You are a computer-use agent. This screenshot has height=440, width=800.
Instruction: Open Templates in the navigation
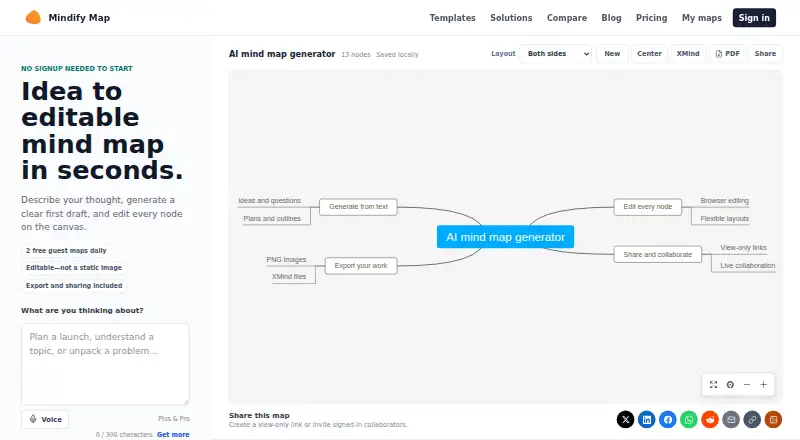453,18
